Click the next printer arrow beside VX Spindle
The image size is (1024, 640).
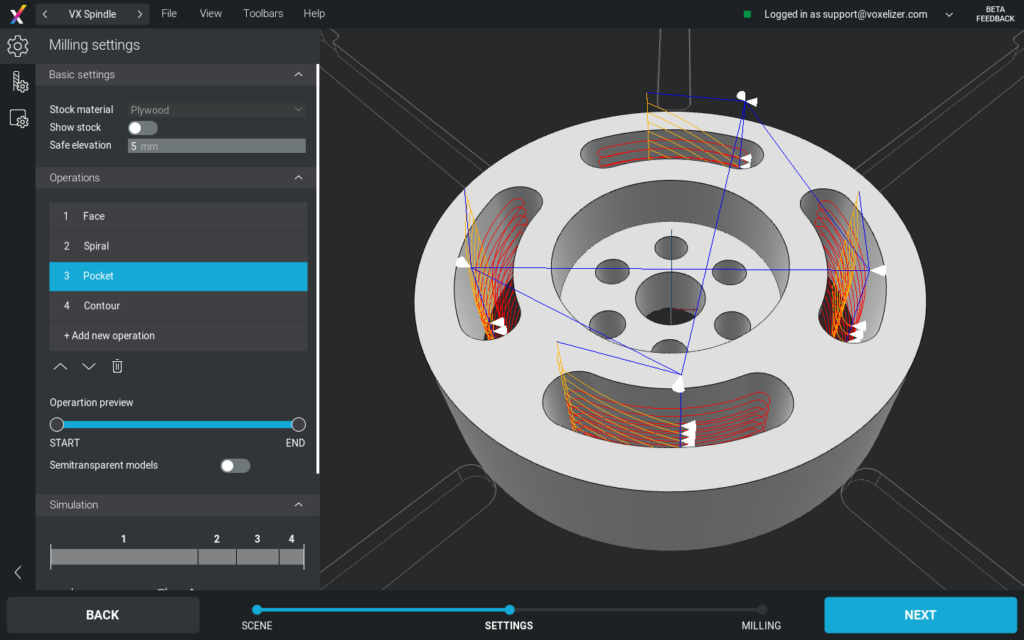click(x=140, y=13)
